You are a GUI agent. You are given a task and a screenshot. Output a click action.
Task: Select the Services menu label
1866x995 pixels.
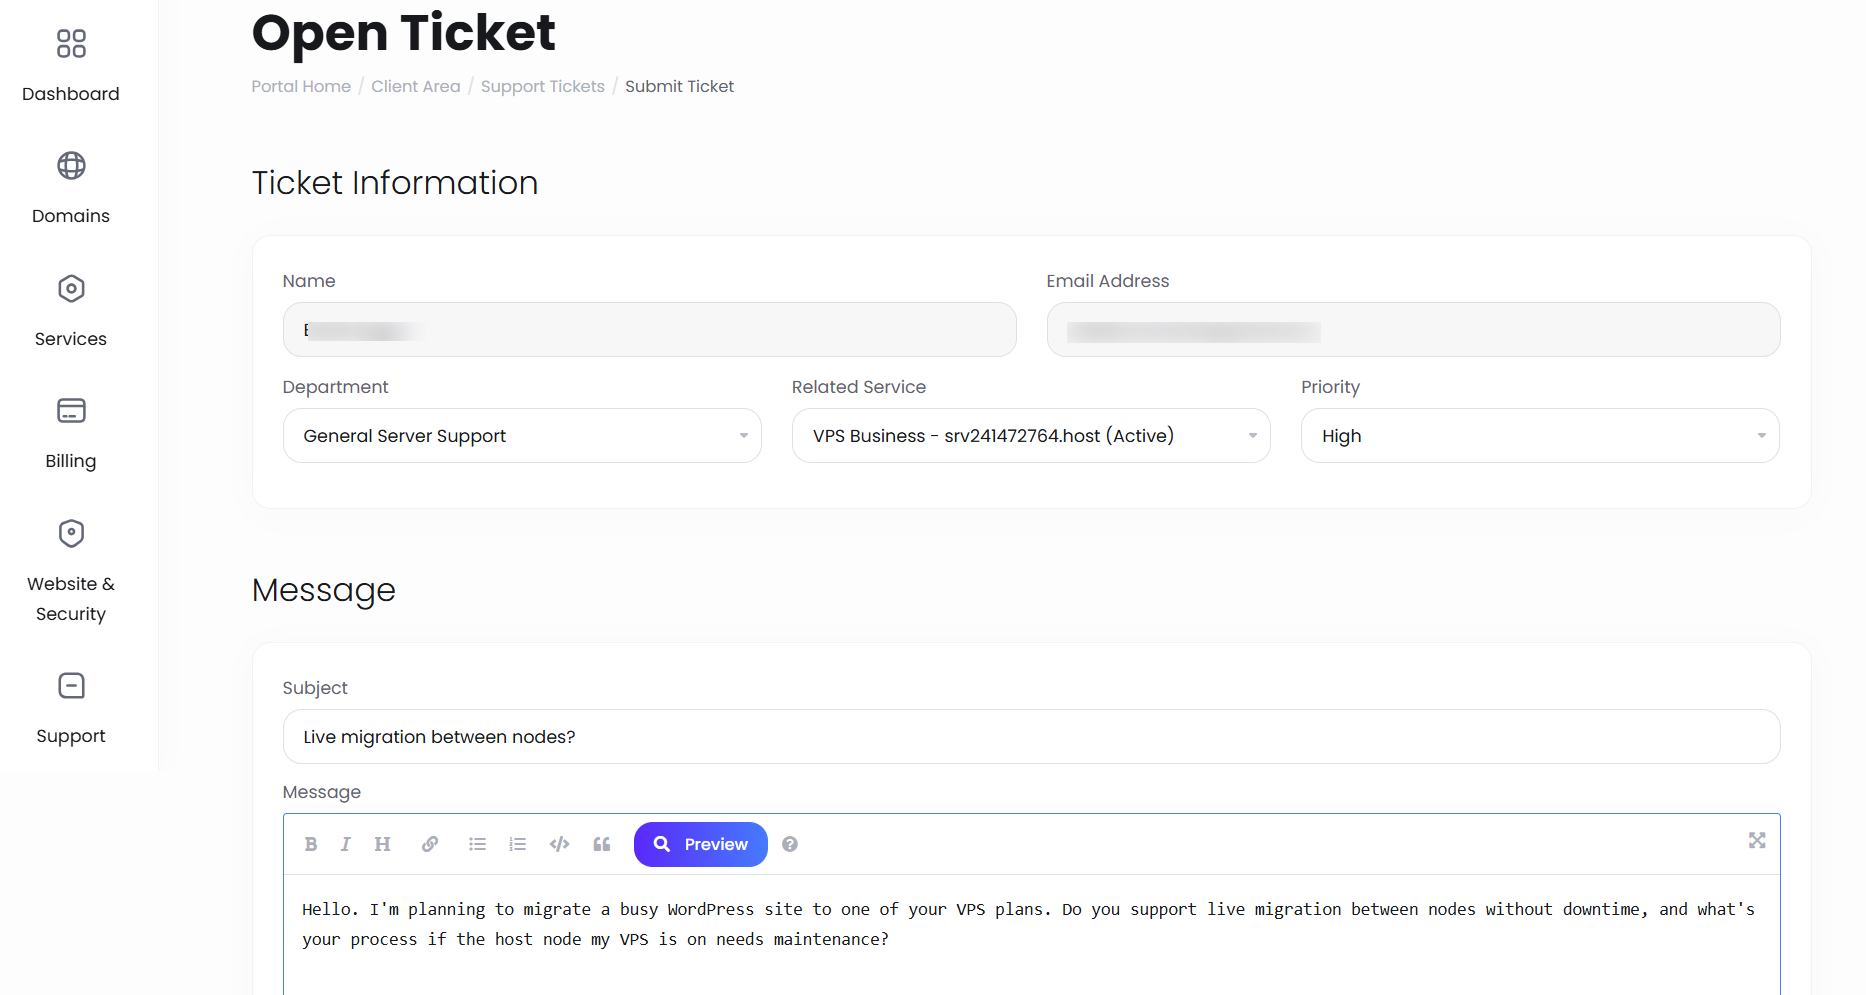pyautogui.click(x=71, y=339)
